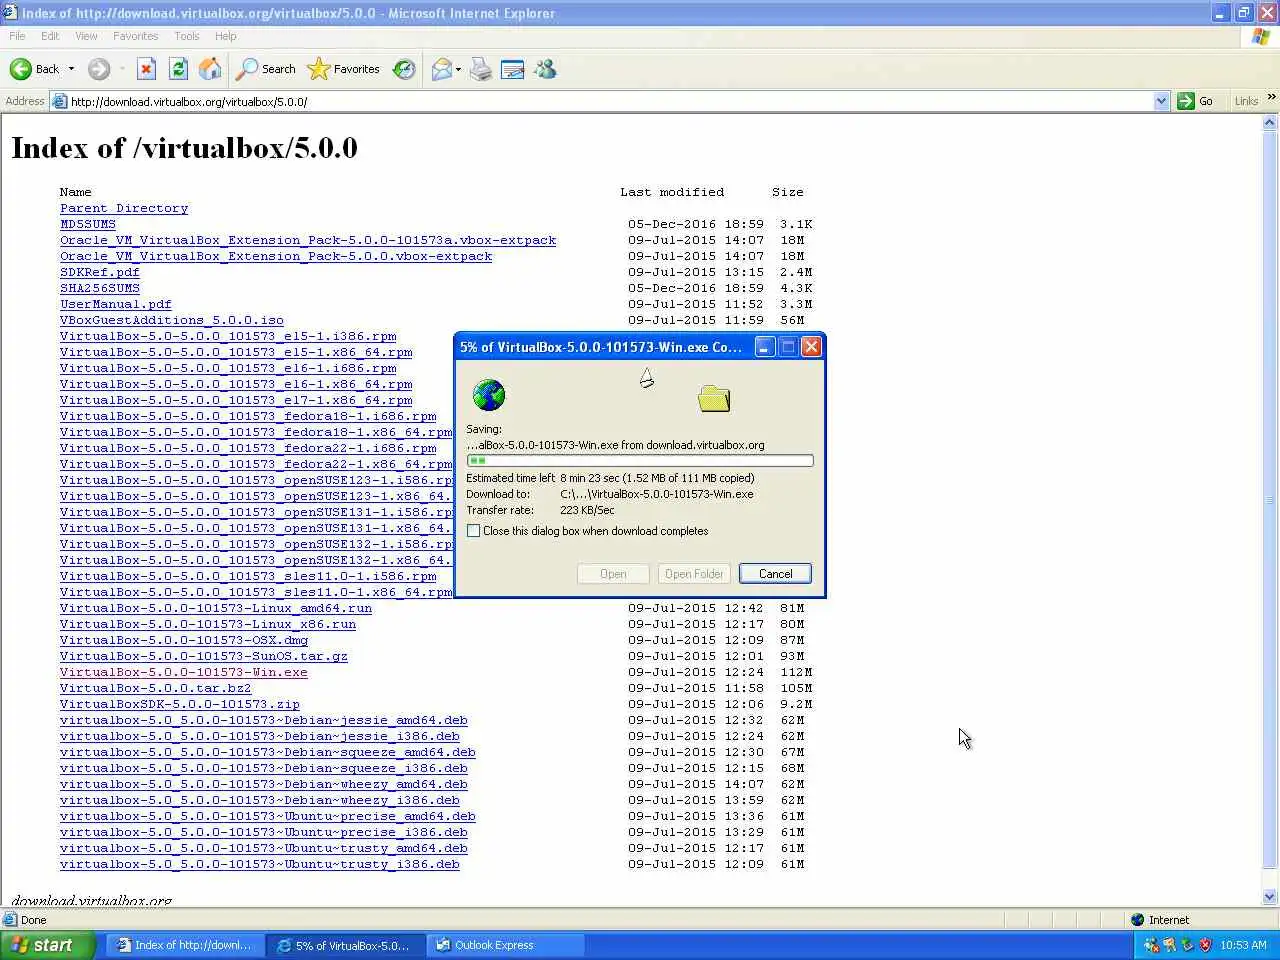The width and height of the screenshot is (1280, 960).
Task: Click the security shield tray icon
Action: point(1205,945)
